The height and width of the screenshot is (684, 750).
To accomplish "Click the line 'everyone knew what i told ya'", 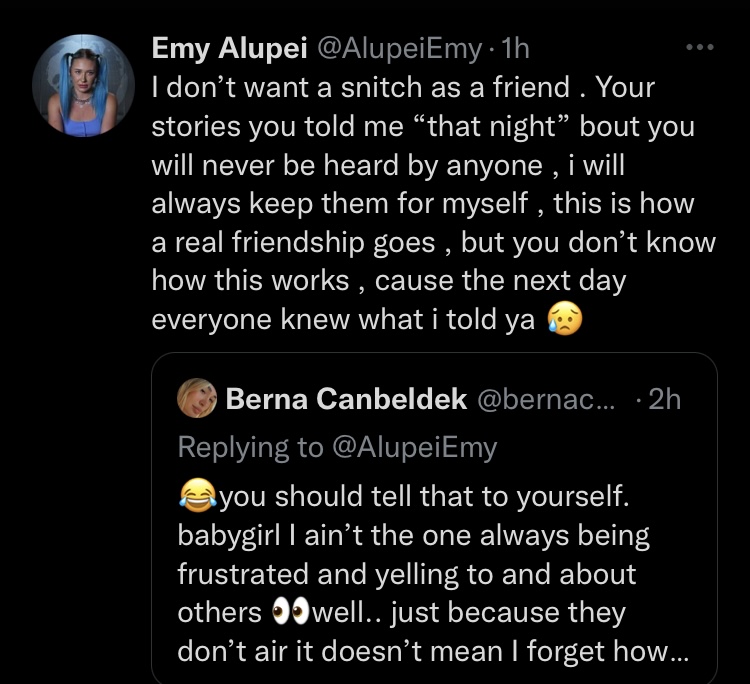I will tap(342, 319).
